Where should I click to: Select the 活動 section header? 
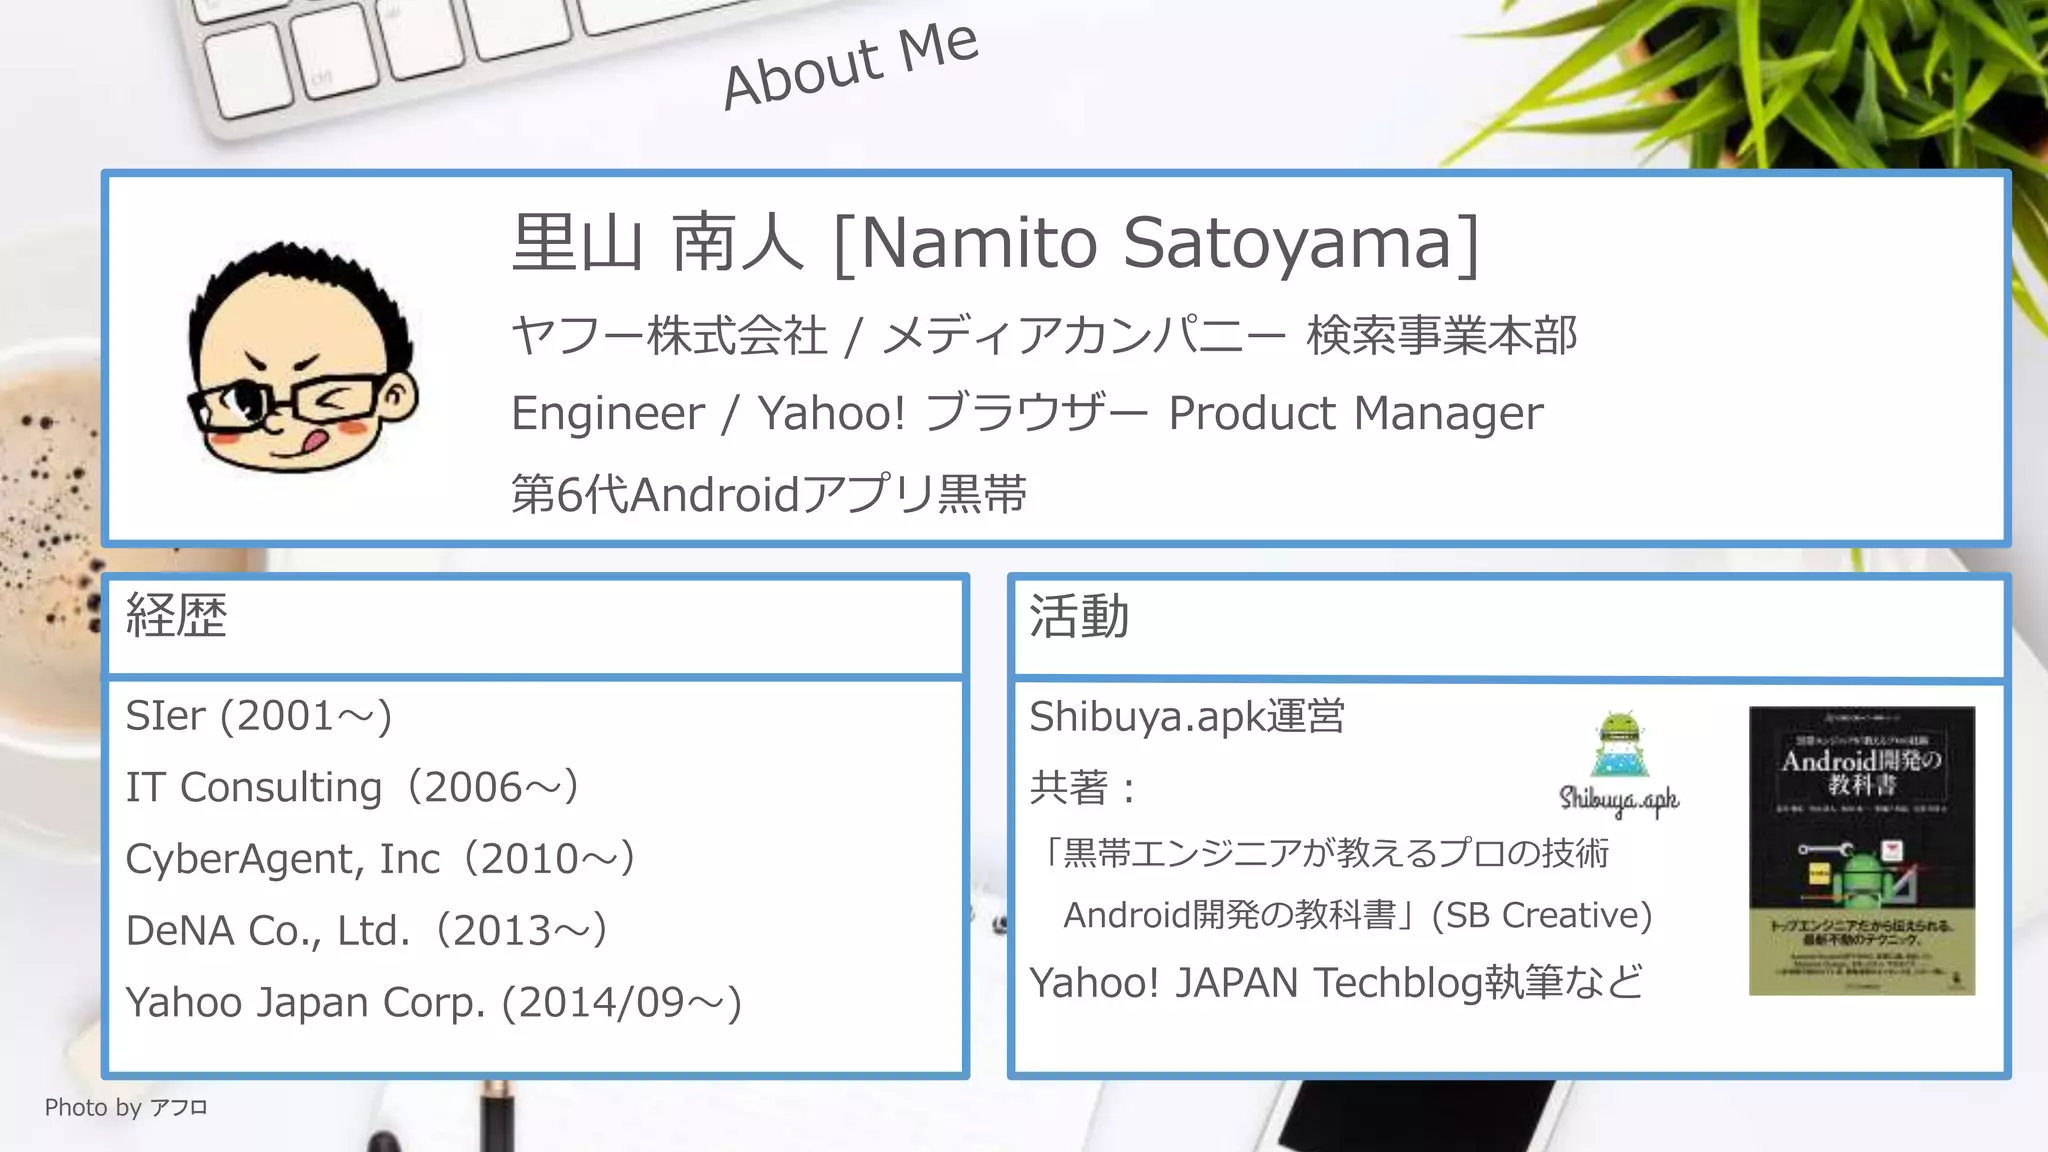(1080, 616)
